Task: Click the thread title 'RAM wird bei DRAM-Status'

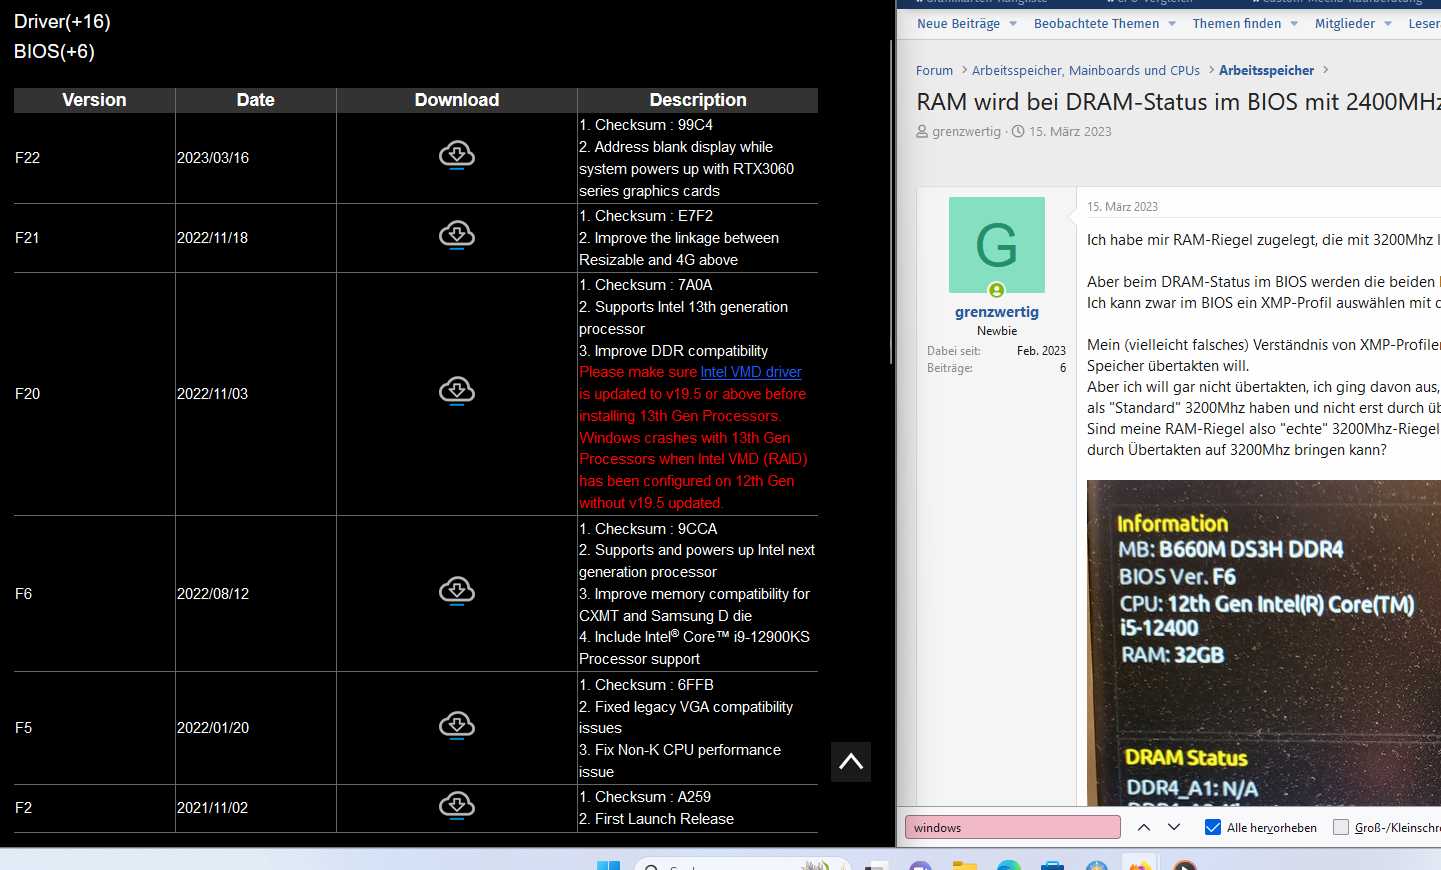Action: pos(1178,102)
